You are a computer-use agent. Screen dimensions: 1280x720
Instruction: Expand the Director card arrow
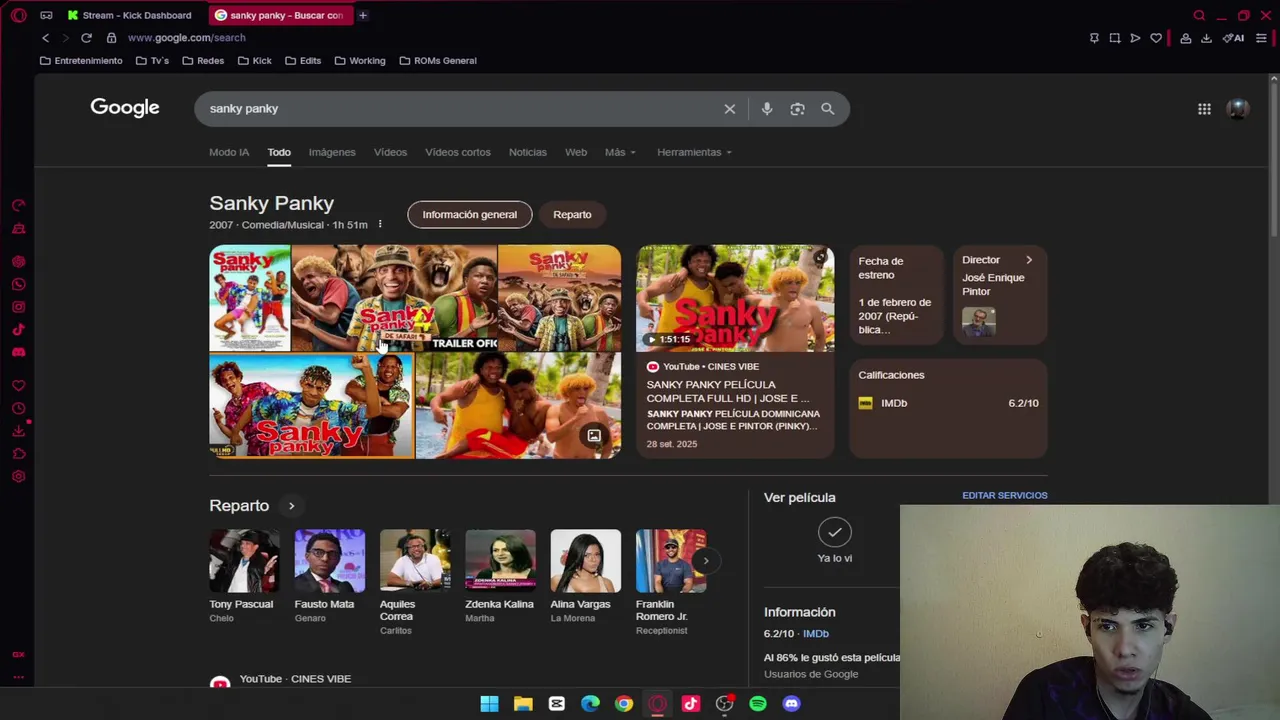1028,260
